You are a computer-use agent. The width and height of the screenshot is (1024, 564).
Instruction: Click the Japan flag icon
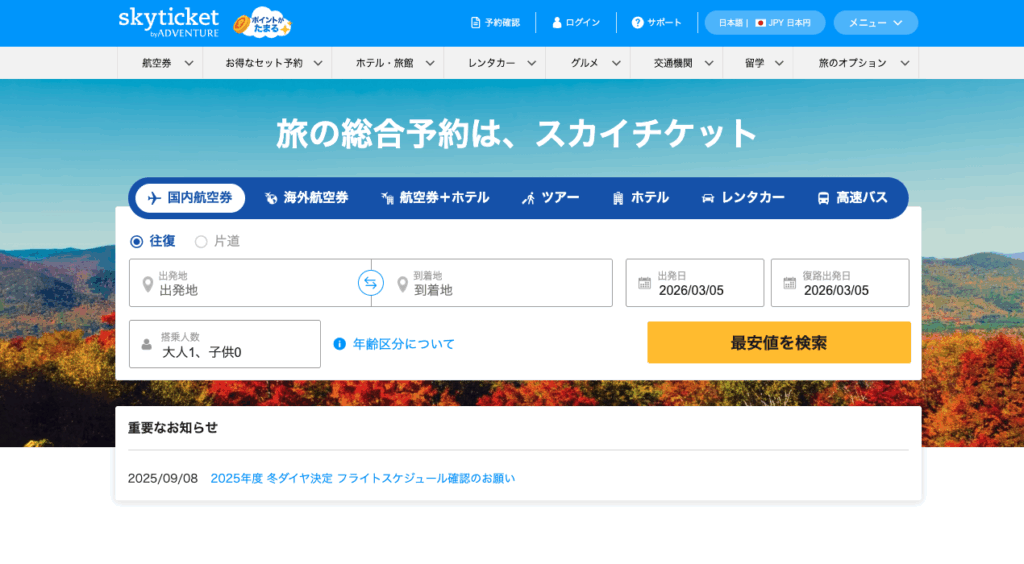[x=760, y=23]
